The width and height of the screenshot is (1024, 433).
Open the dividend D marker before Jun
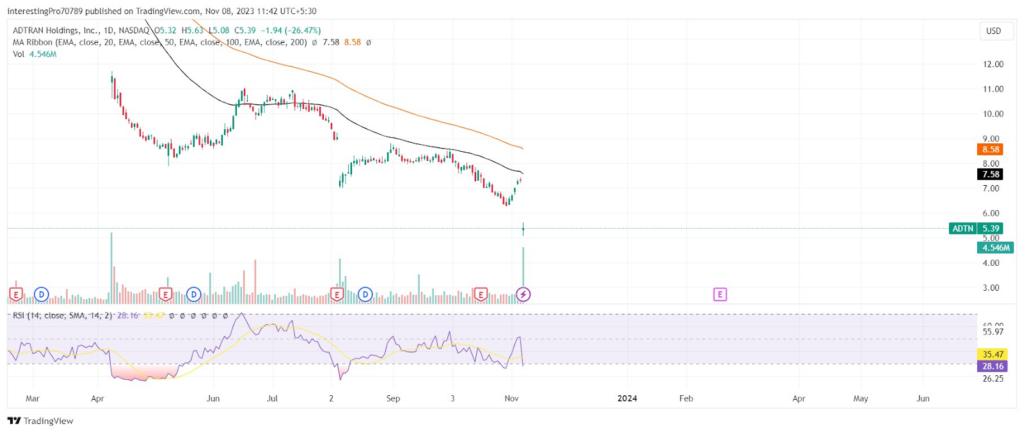coord(193,295)
